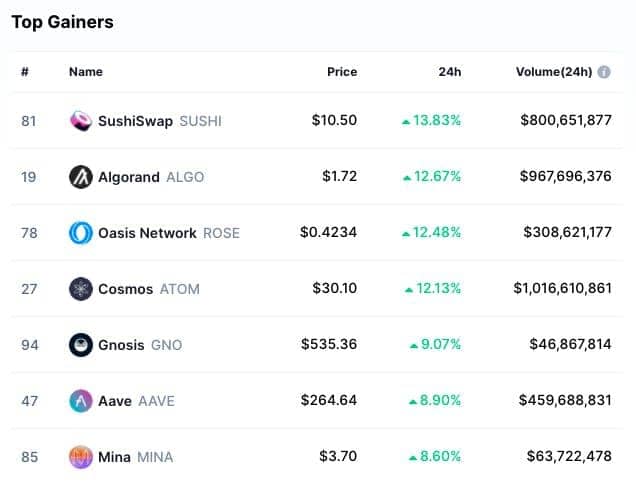Sort by the # rank column header

tap(25, 72)
